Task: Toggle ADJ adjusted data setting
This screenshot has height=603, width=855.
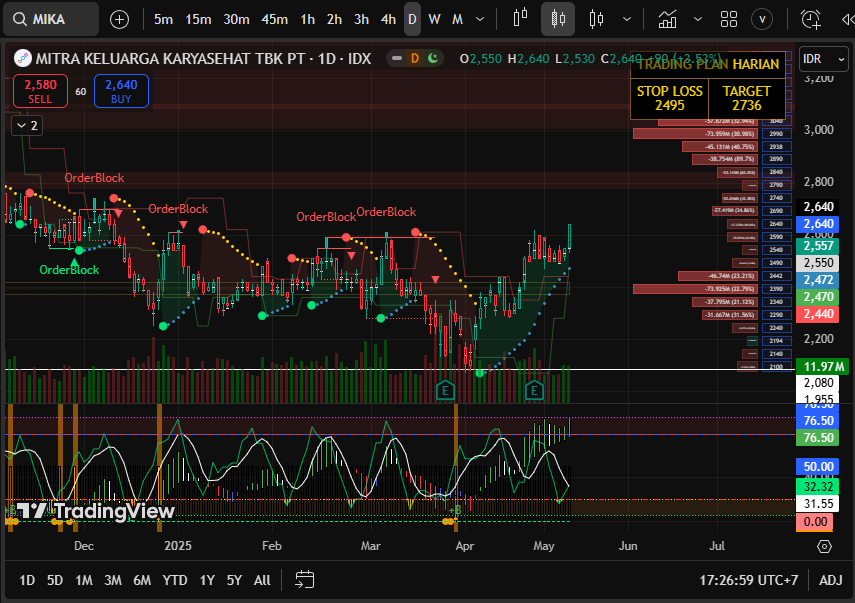Action: click(x=830, y=580)
